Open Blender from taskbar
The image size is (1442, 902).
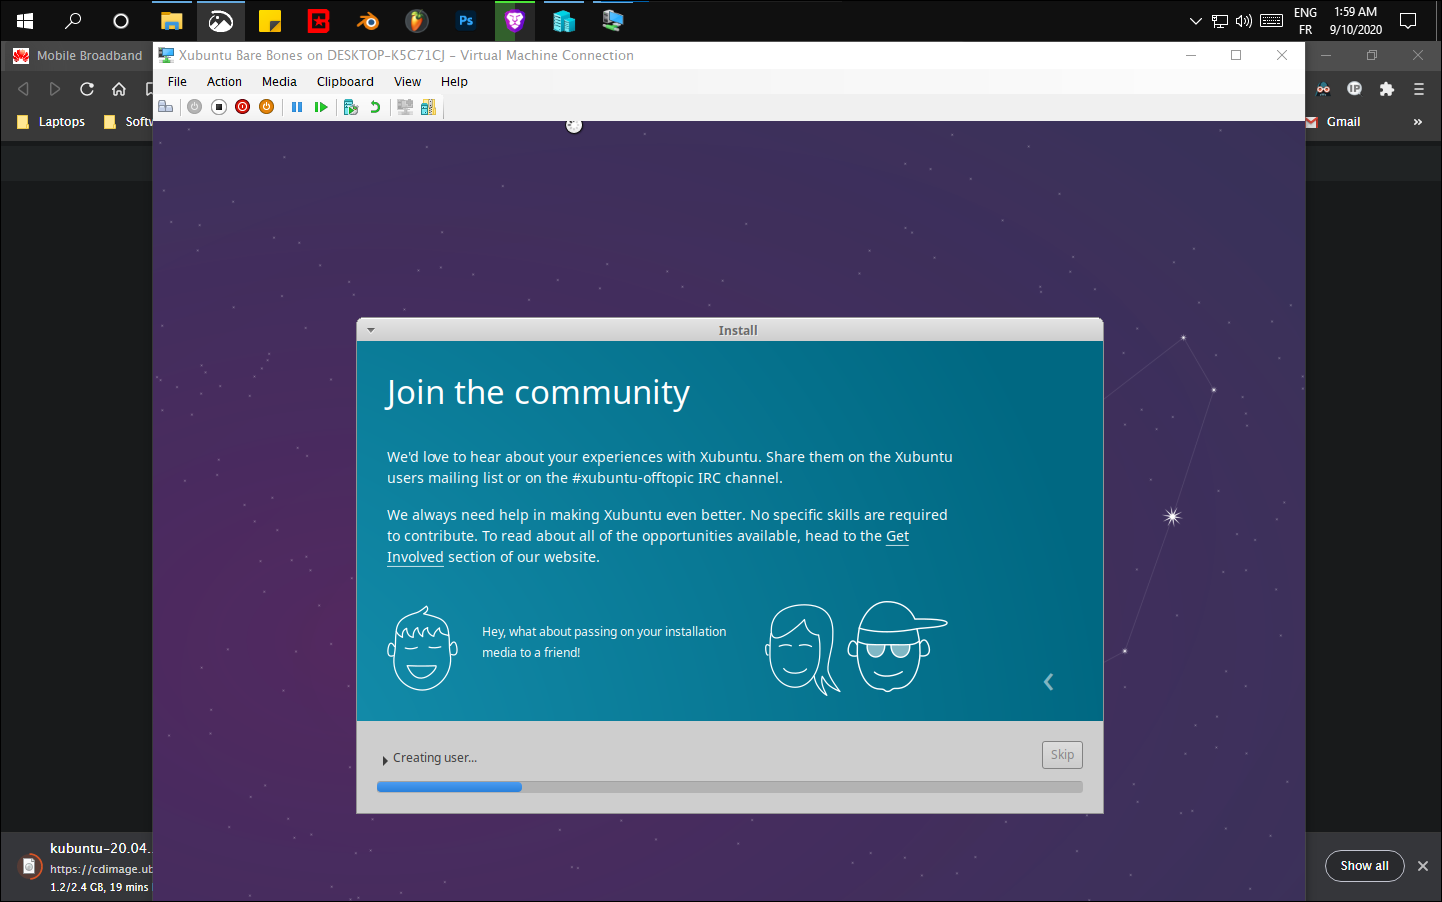[368, 21]
